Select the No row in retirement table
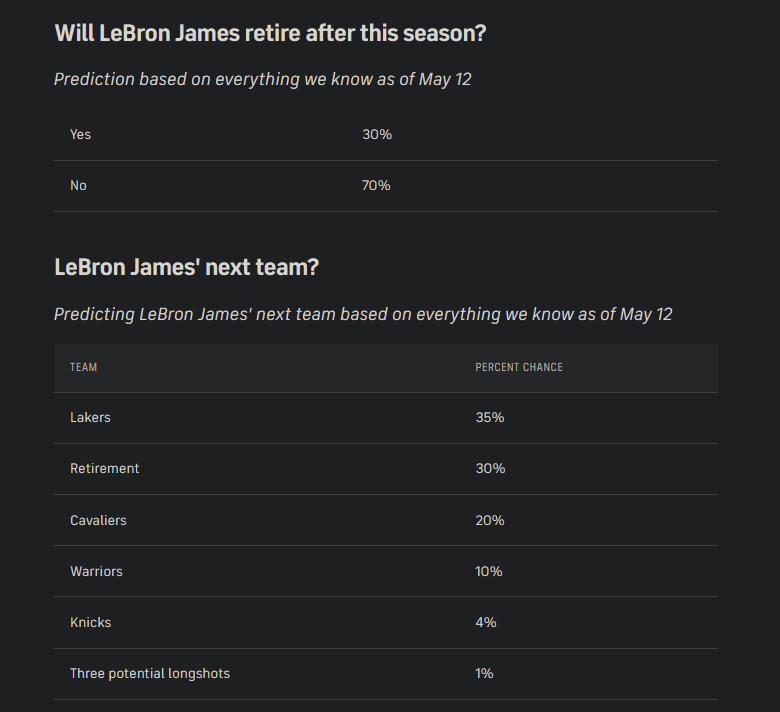Image resolution: width=780 pixels, height=712 pixels. 386,186
